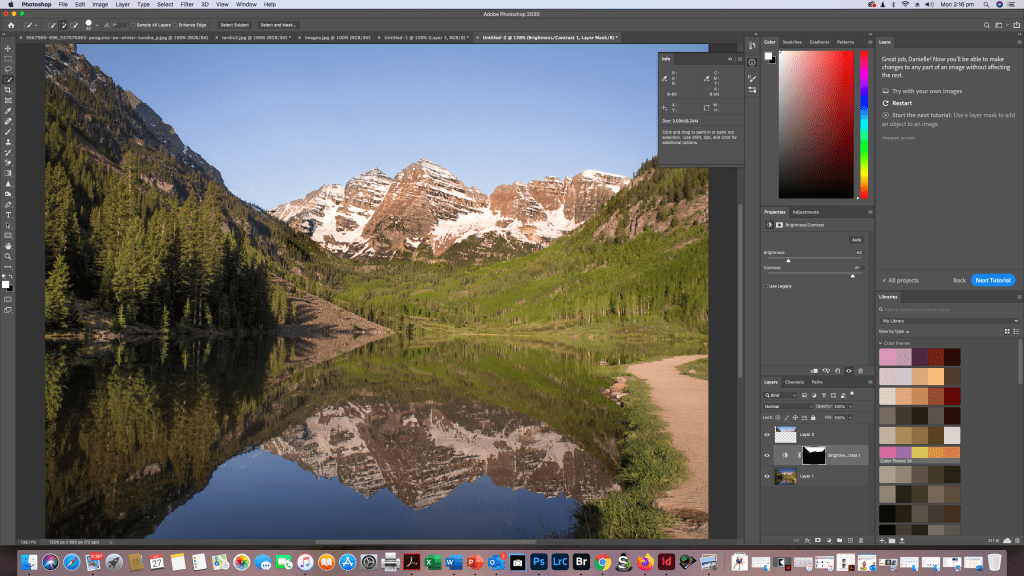Screen dimensions: 1024x576
Task: Select the Horizontal Type tool
Action: 8,214
